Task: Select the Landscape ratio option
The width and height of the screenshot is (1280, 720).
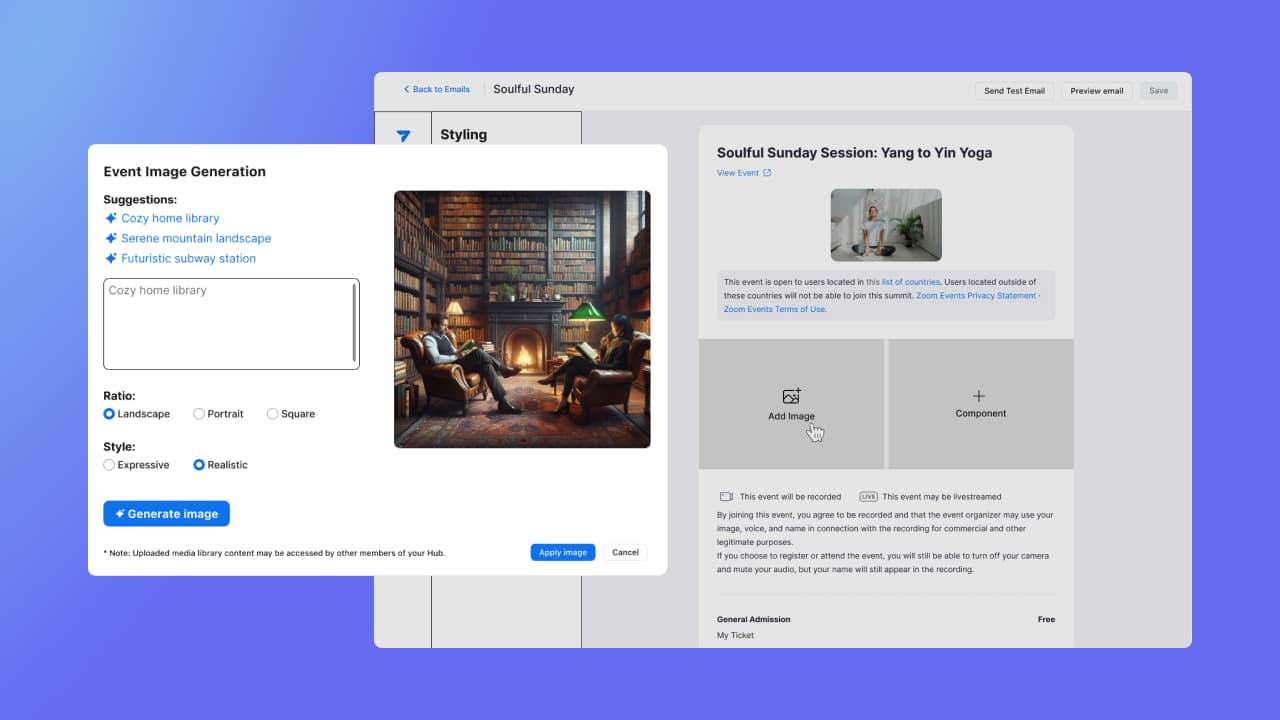Action: (110, 414)
